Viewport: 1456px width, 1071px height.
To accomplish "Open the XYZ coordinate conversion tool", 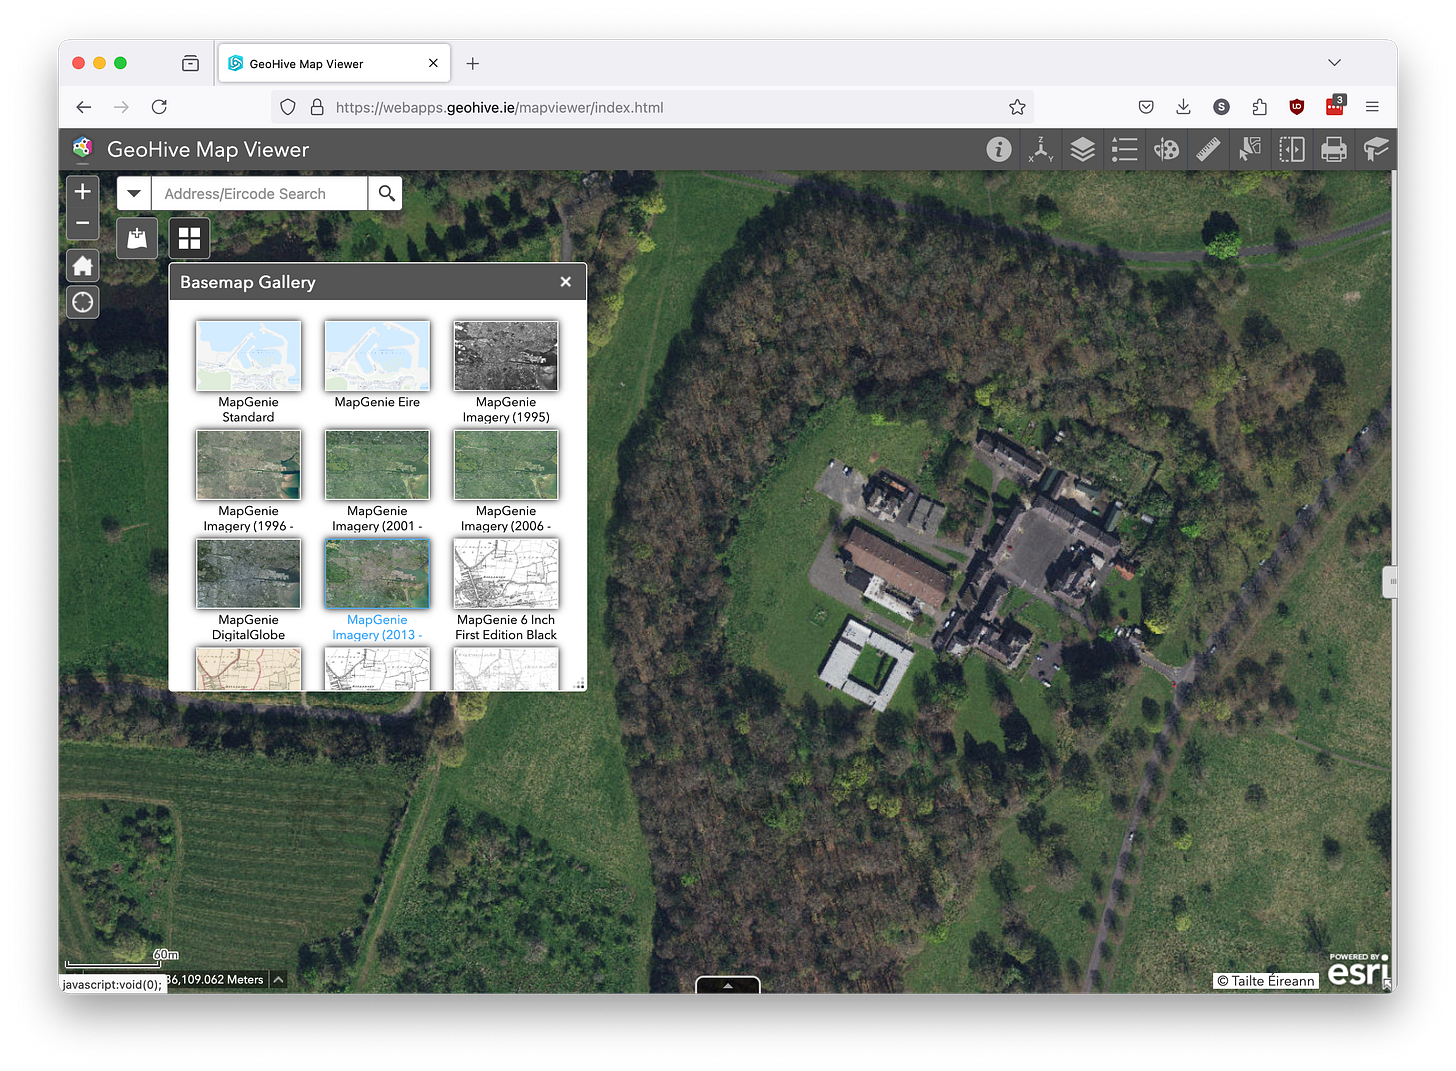I will (x=1040, y=149).
